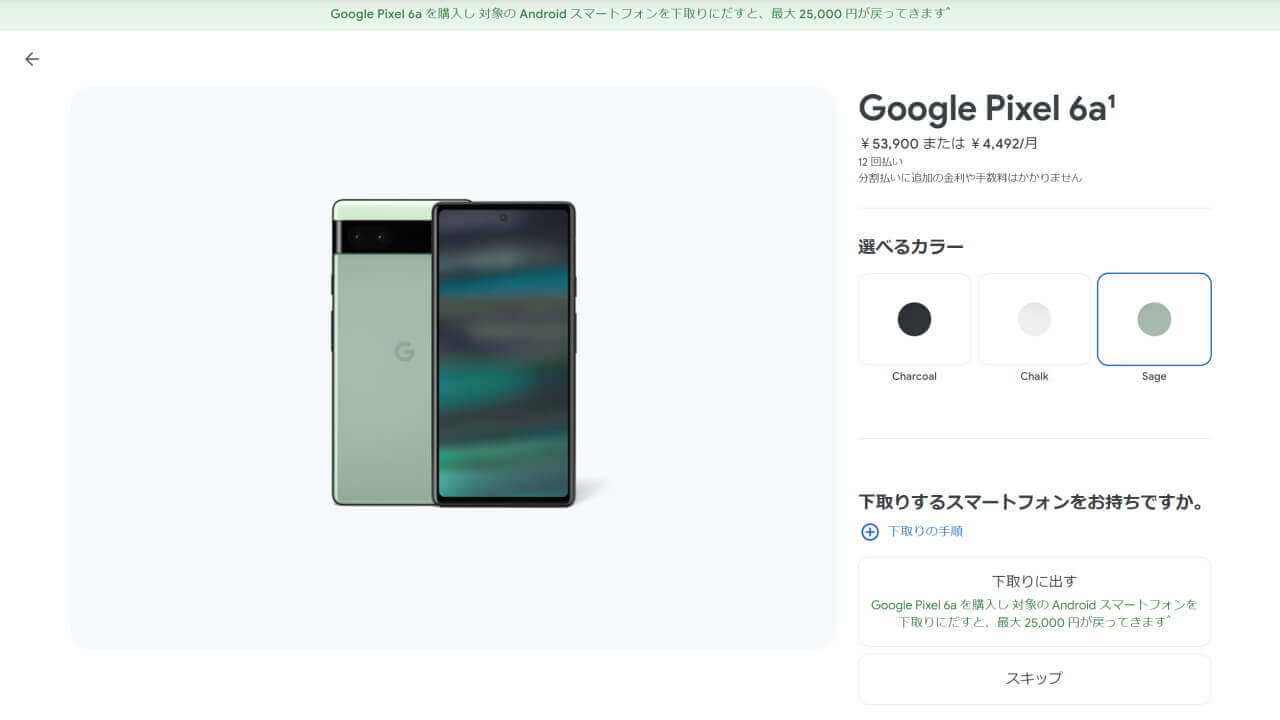
Task: Click the green trade-in offer text in card
Action: click(x=1034, y=613)
